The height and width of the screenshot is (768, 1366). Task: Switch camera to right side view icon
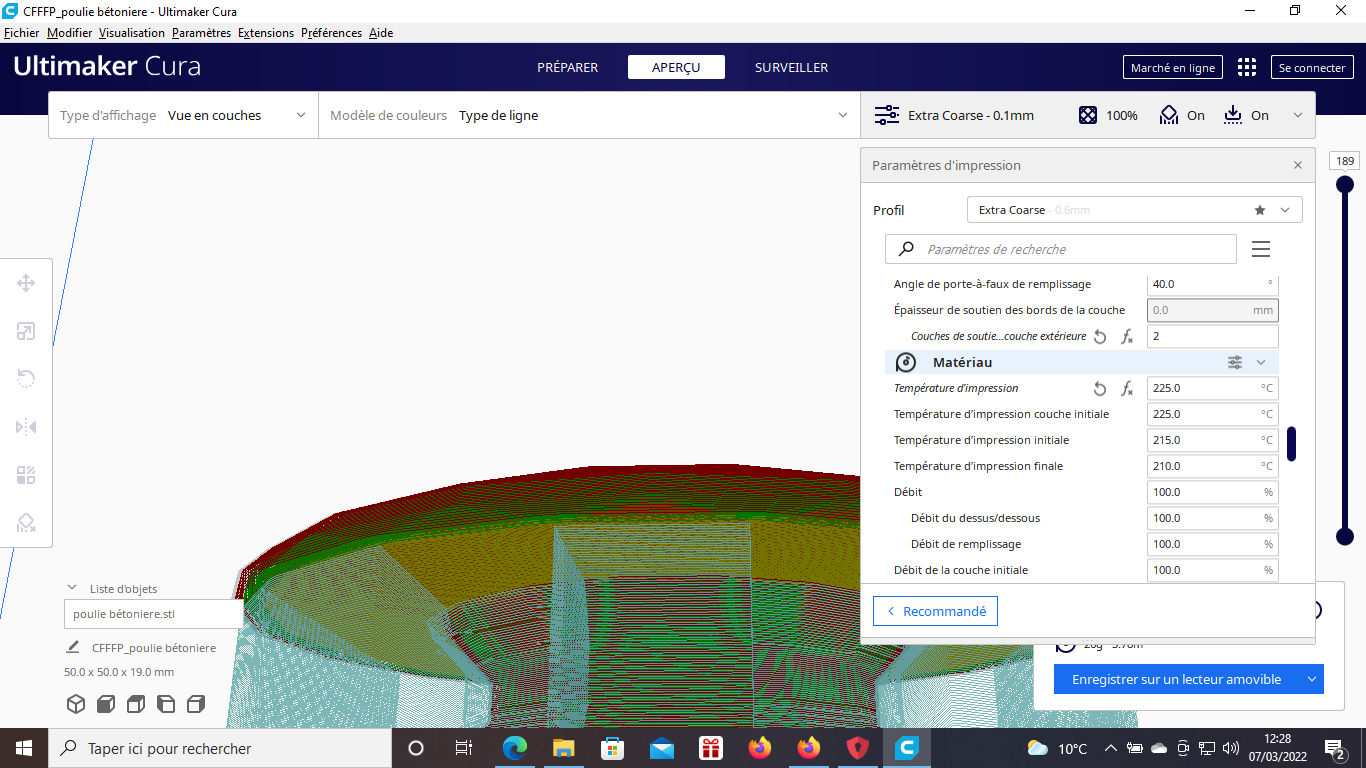196,704
